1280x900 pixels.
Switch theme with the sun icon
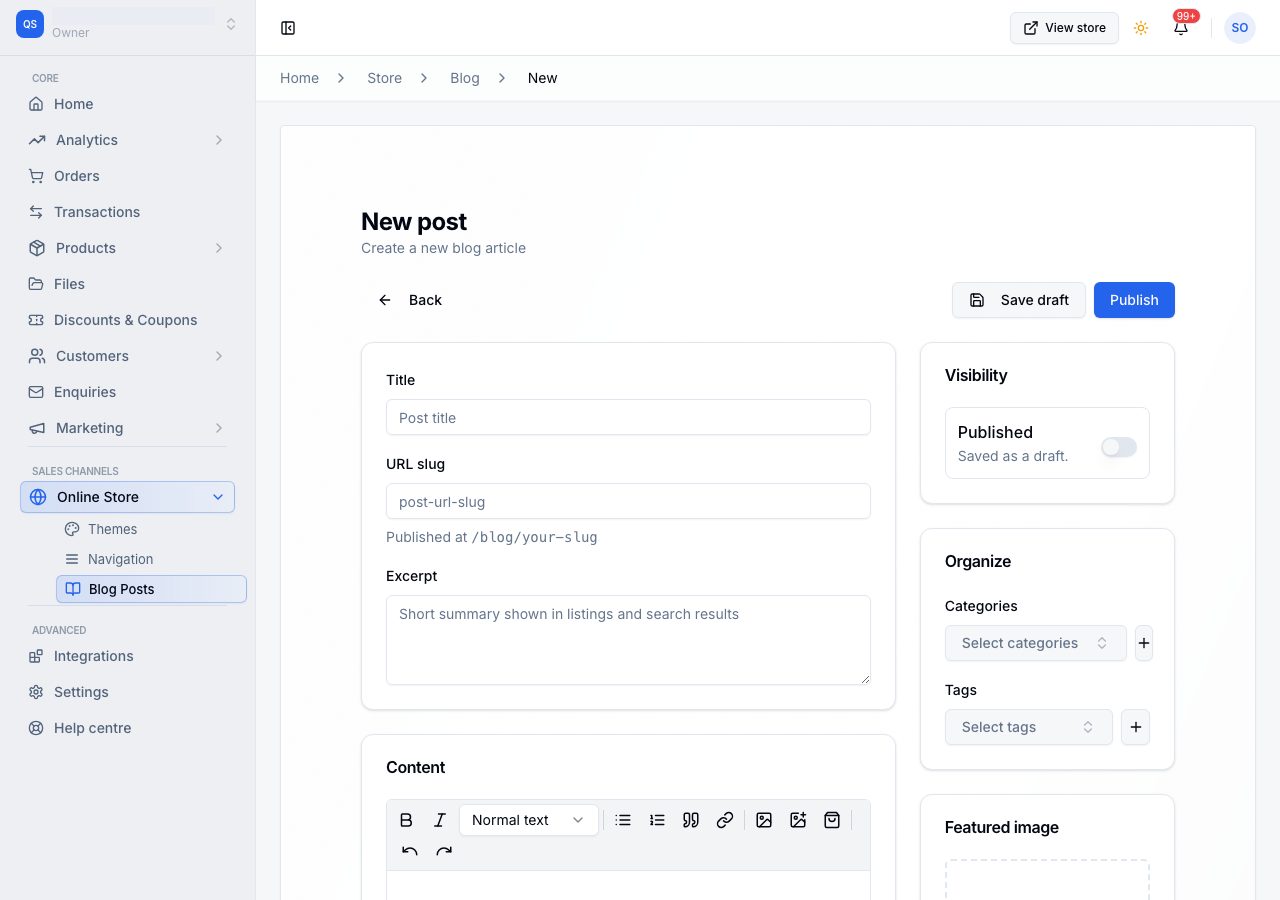tap(1141, 28)
